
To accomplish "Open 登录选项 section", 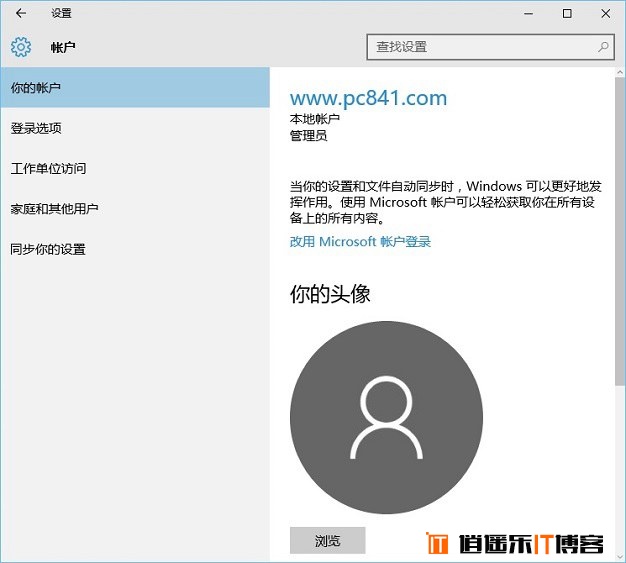I will click(135, 128).
